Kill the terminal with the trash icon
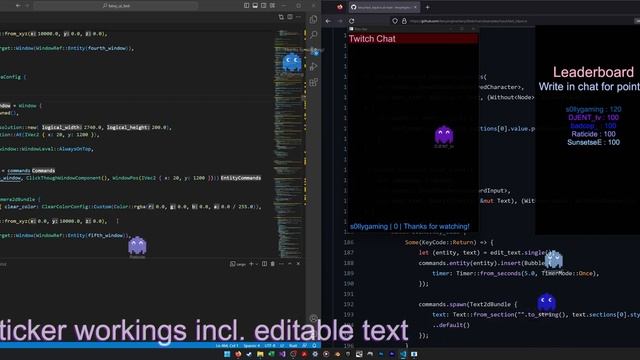Screen dimensions: 640x360 coord(273,264)
